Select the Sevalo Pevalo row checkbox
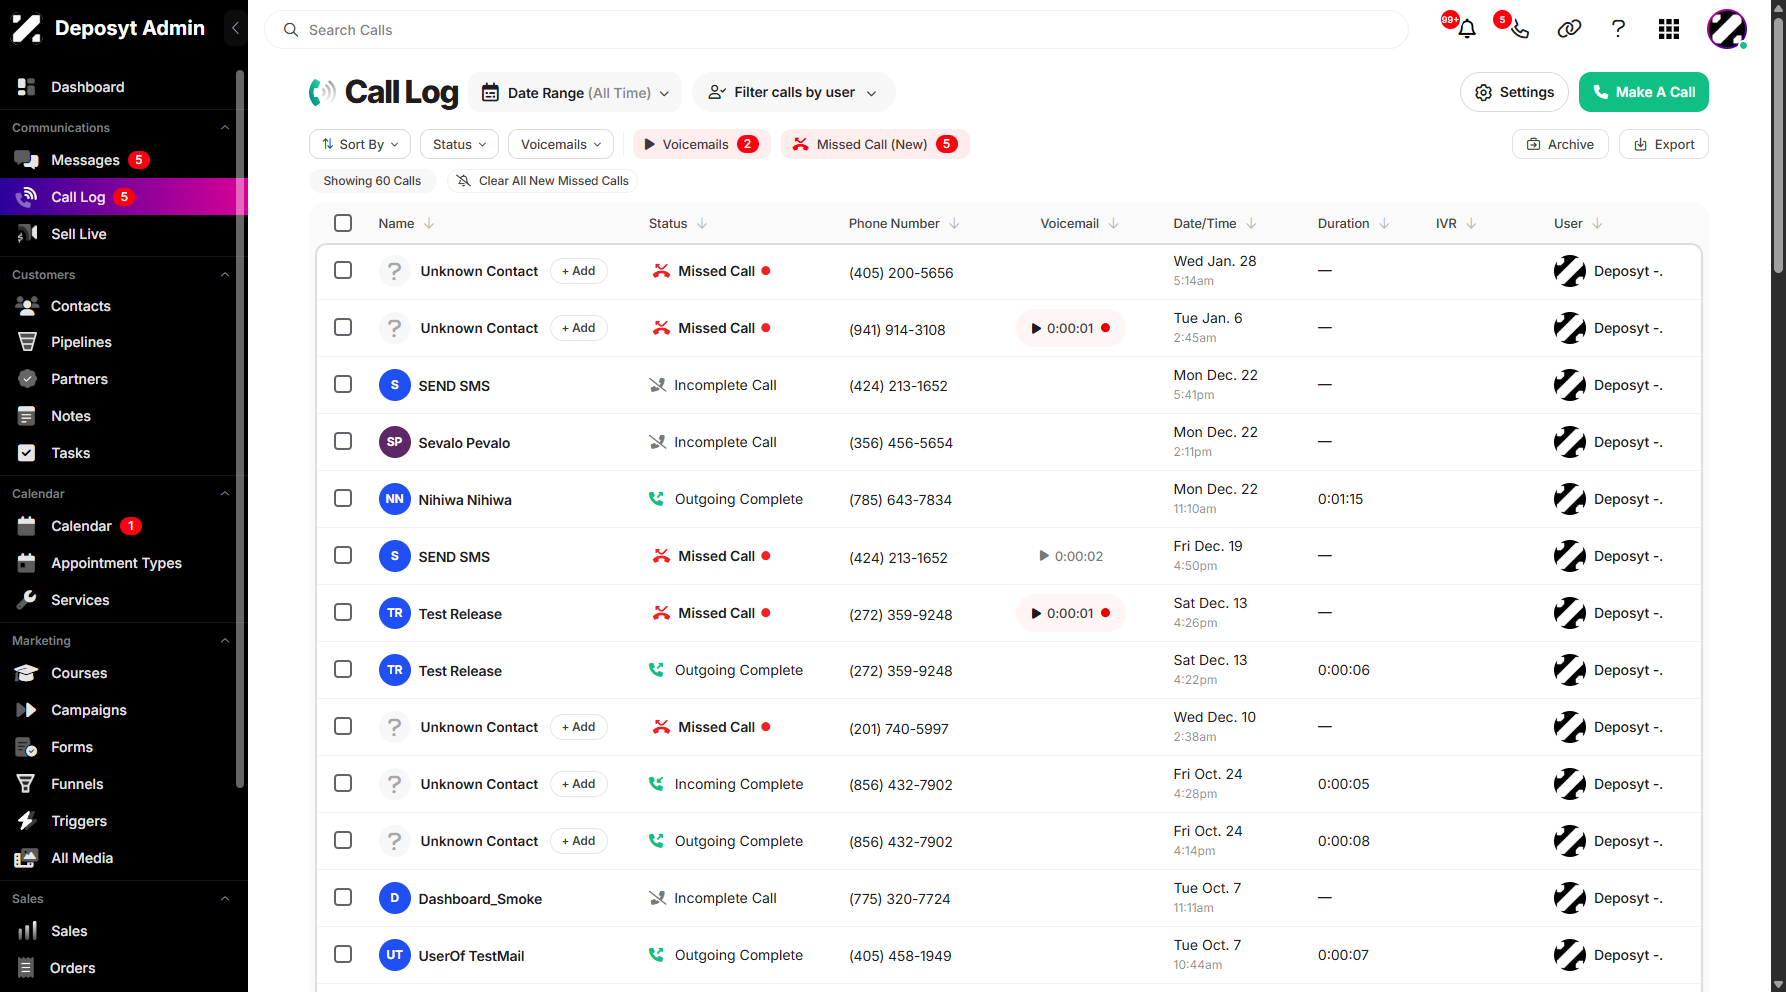 pyautogui.click(x=343, y=441)
